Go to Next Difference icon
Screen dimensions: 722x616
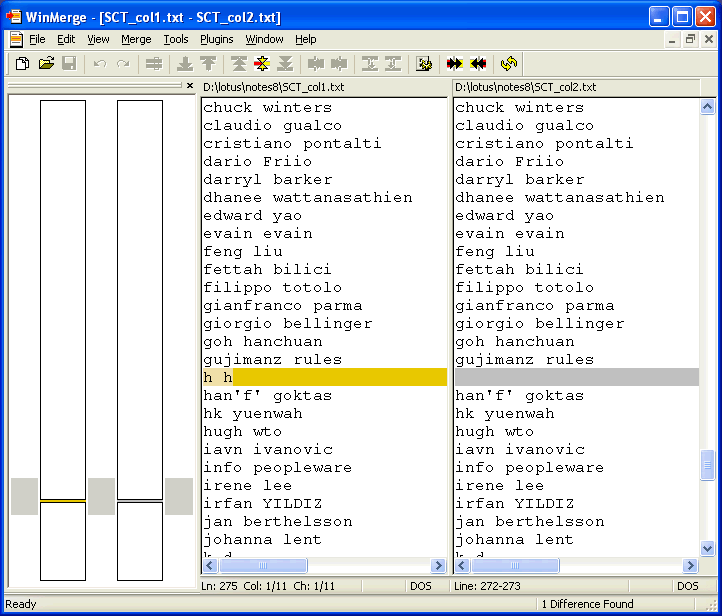(185, 64)
